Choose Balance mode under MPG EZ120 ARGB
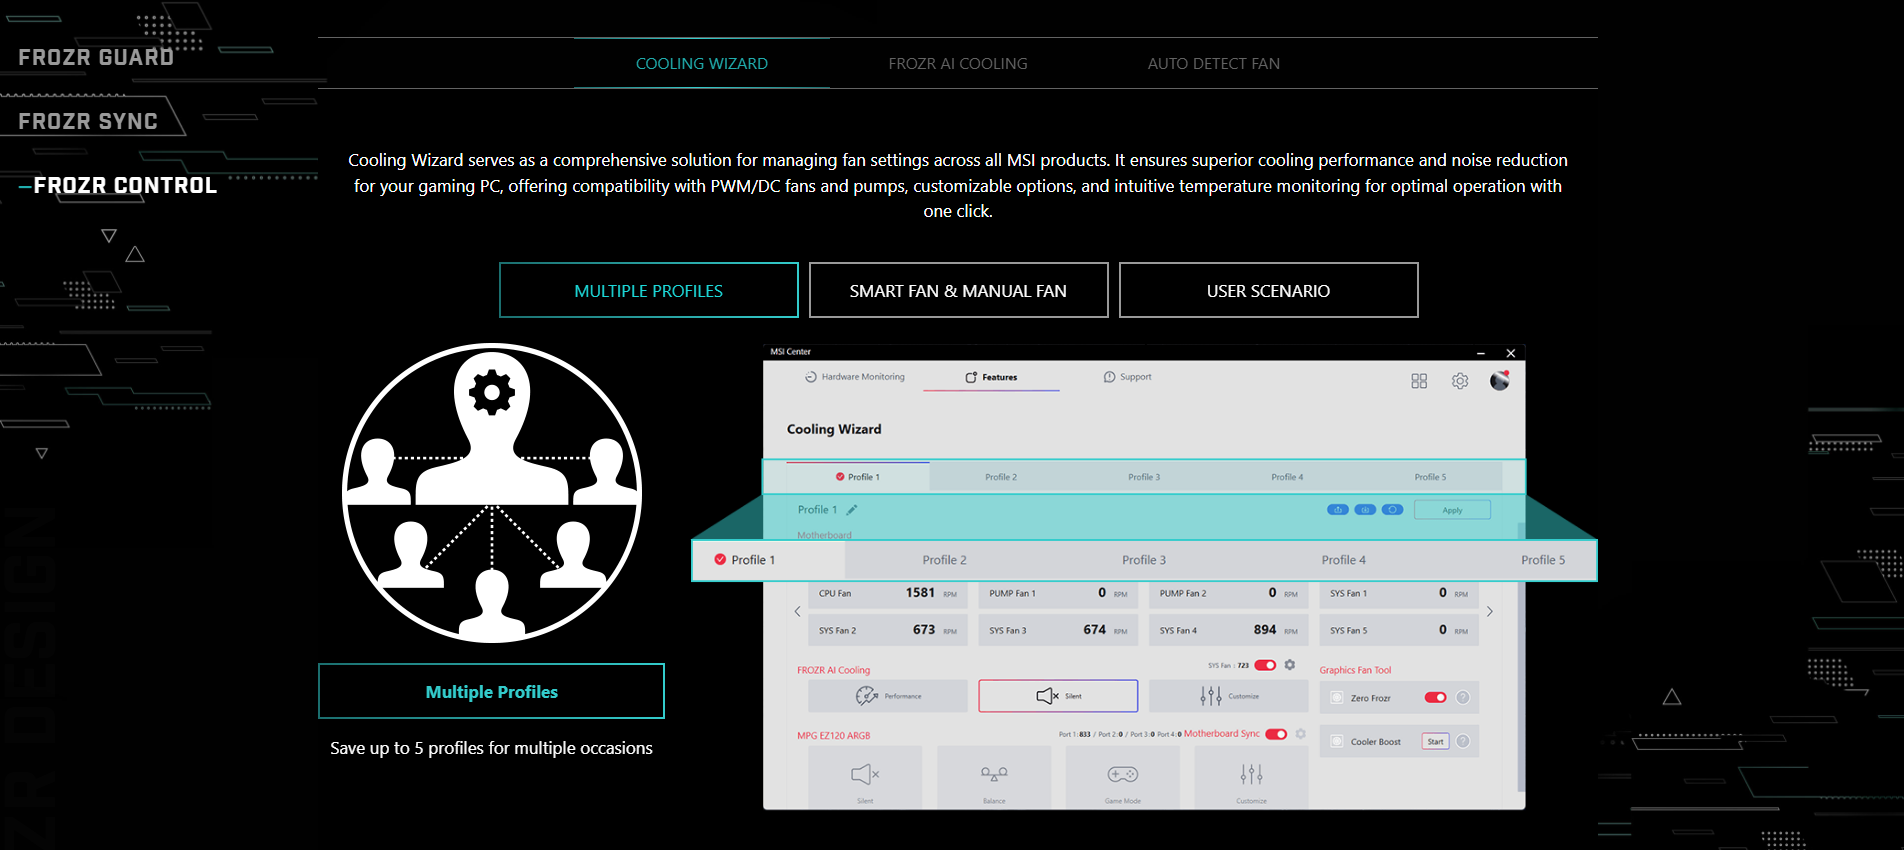The image size is (1904, 850). click(x=994, y=777)
